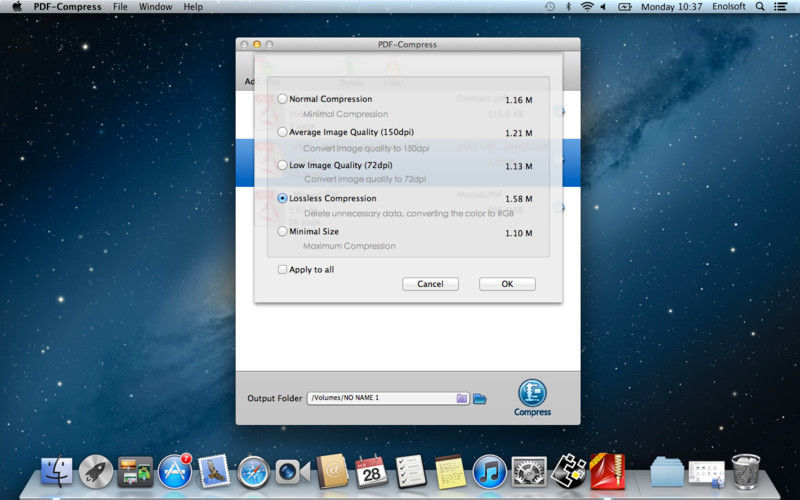Confirm the dialog with OK
The image size is (800, 500).
pos(507,284)
